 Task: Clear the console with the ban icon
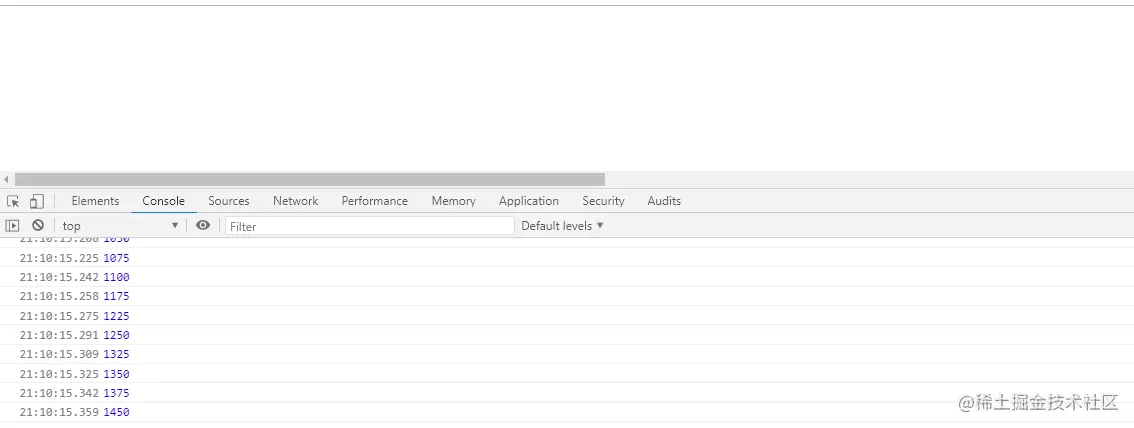click(x=38, y=226)
